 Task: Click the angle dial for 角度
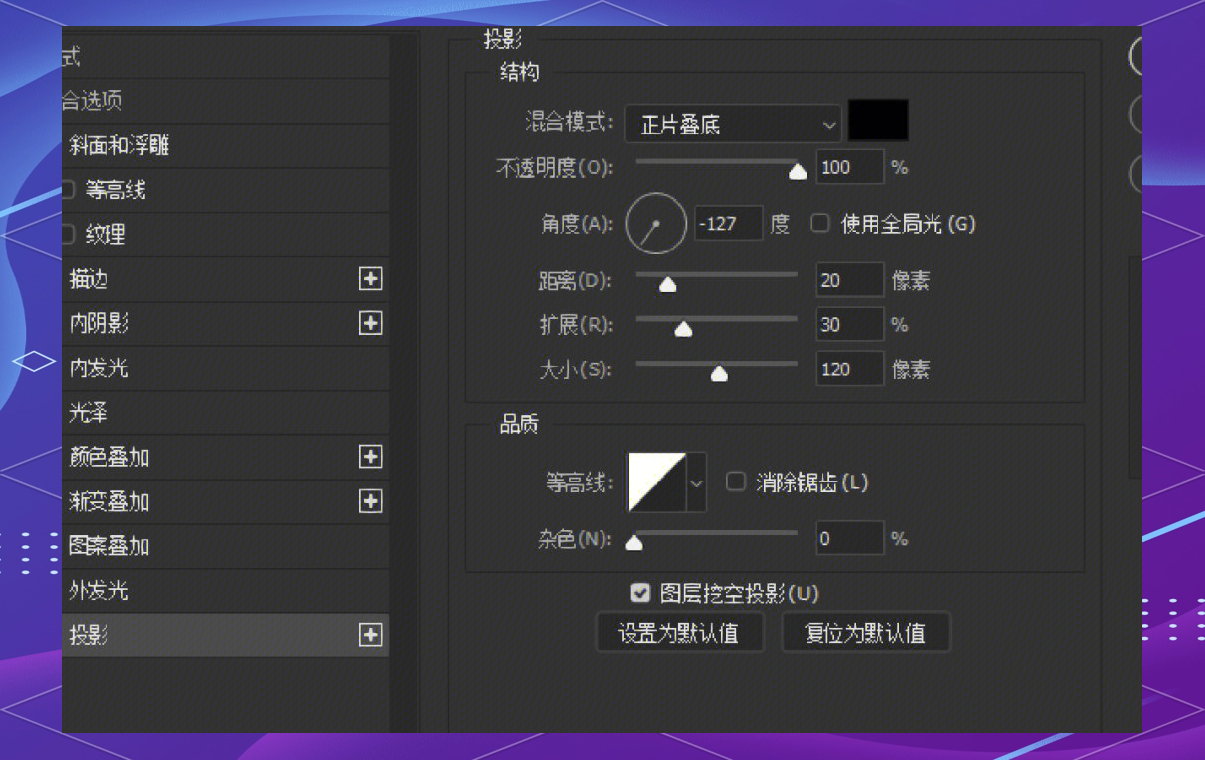click(656, 224)
